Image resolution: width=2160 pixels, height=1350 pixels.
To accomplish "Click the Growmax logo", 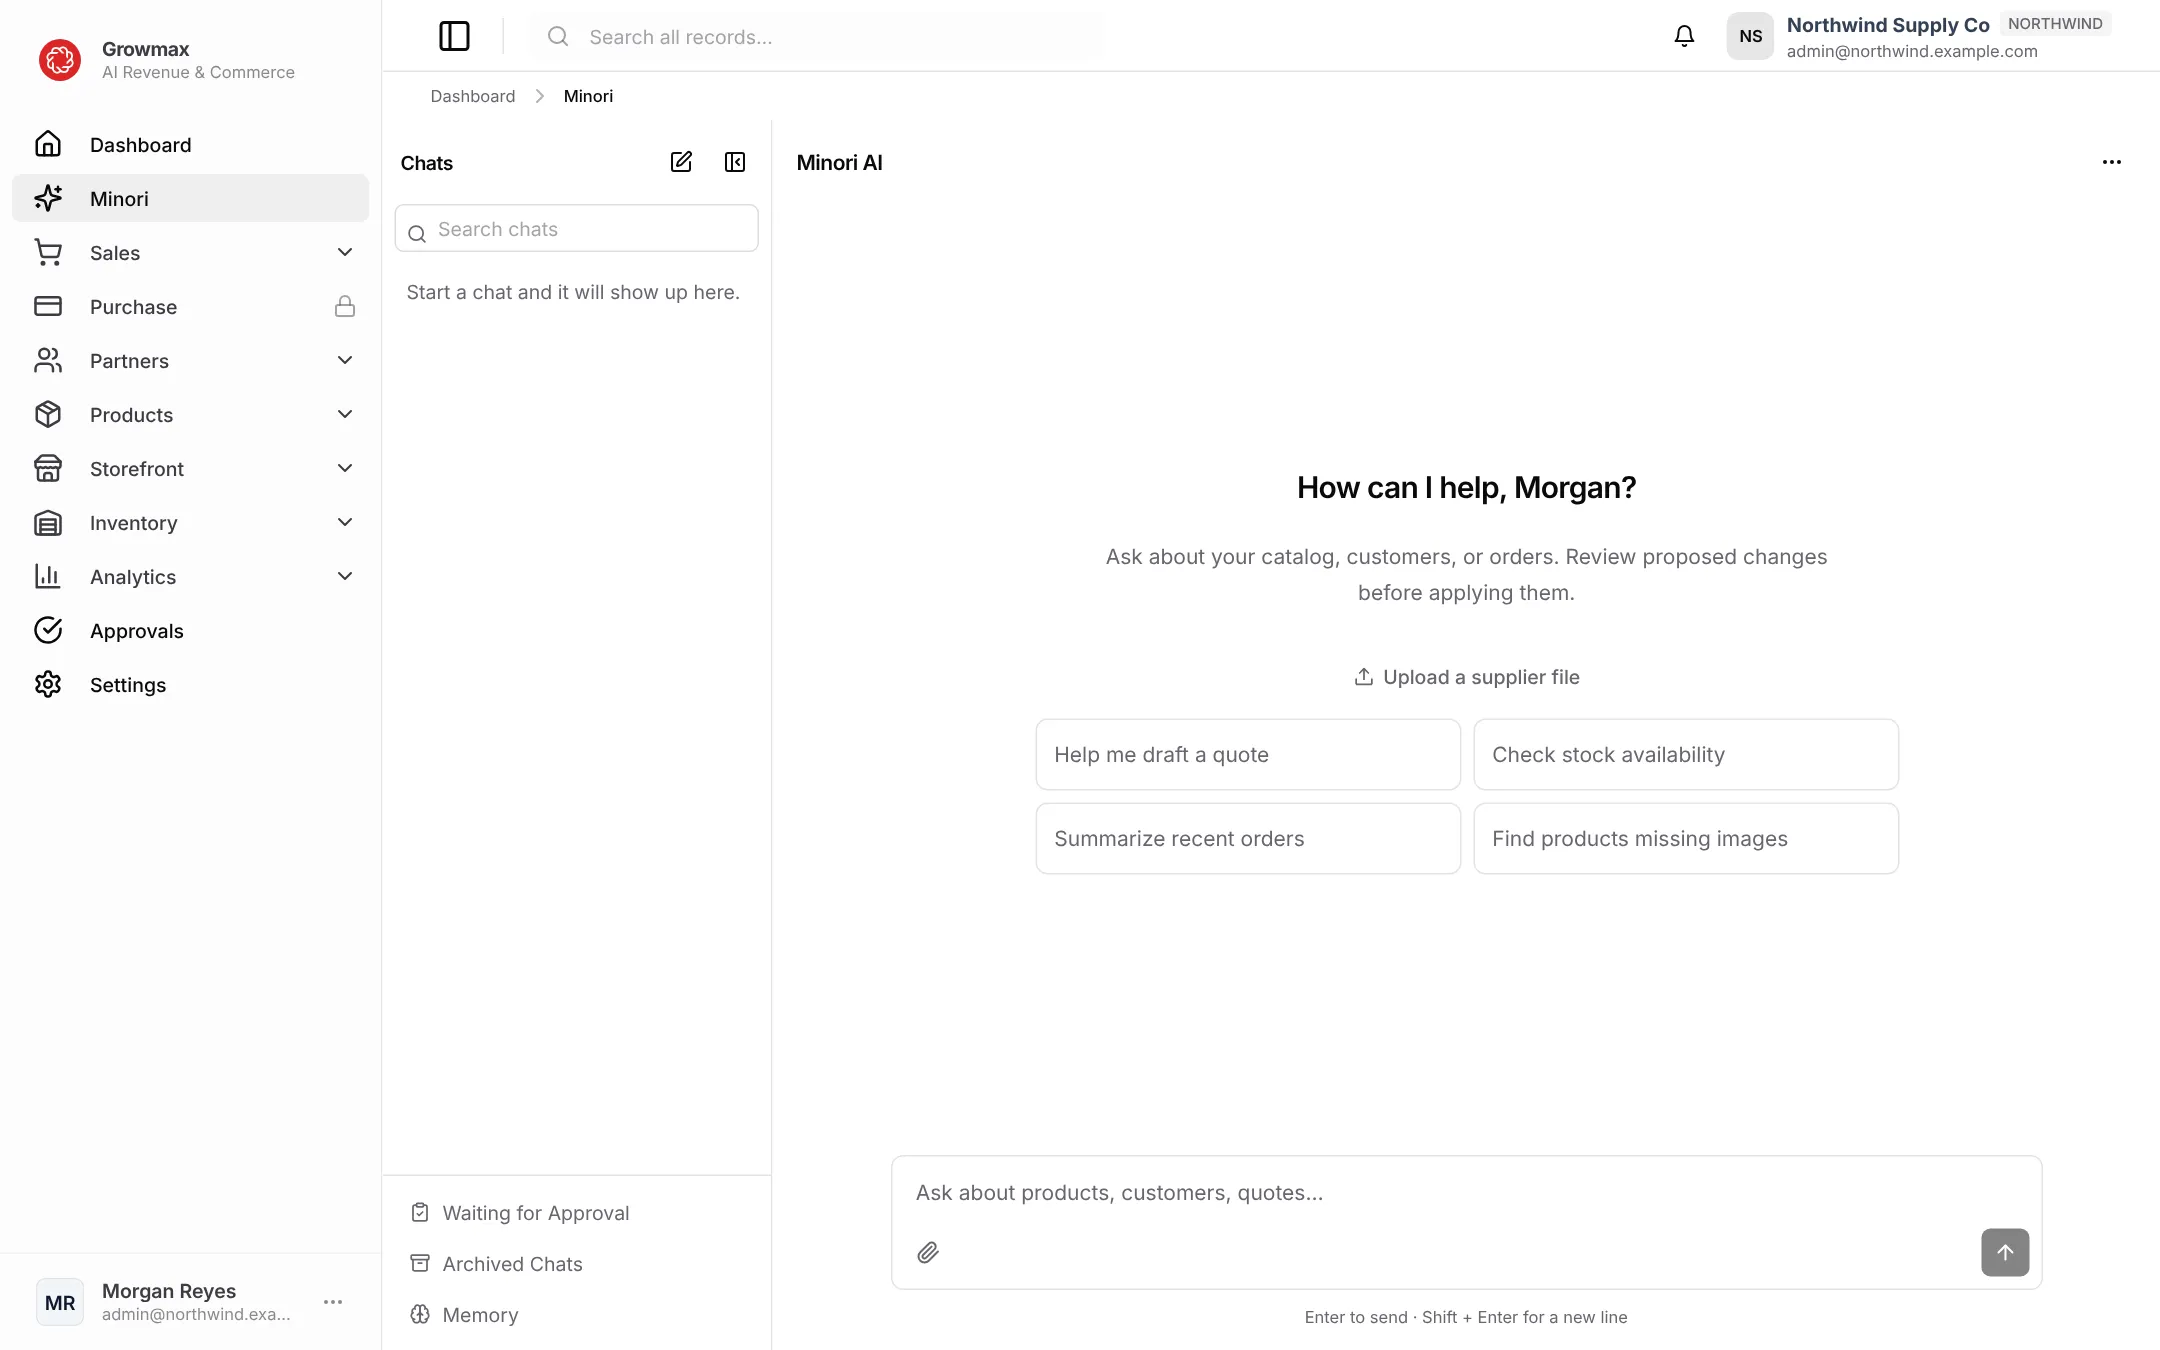I will [x=60, y=60].
